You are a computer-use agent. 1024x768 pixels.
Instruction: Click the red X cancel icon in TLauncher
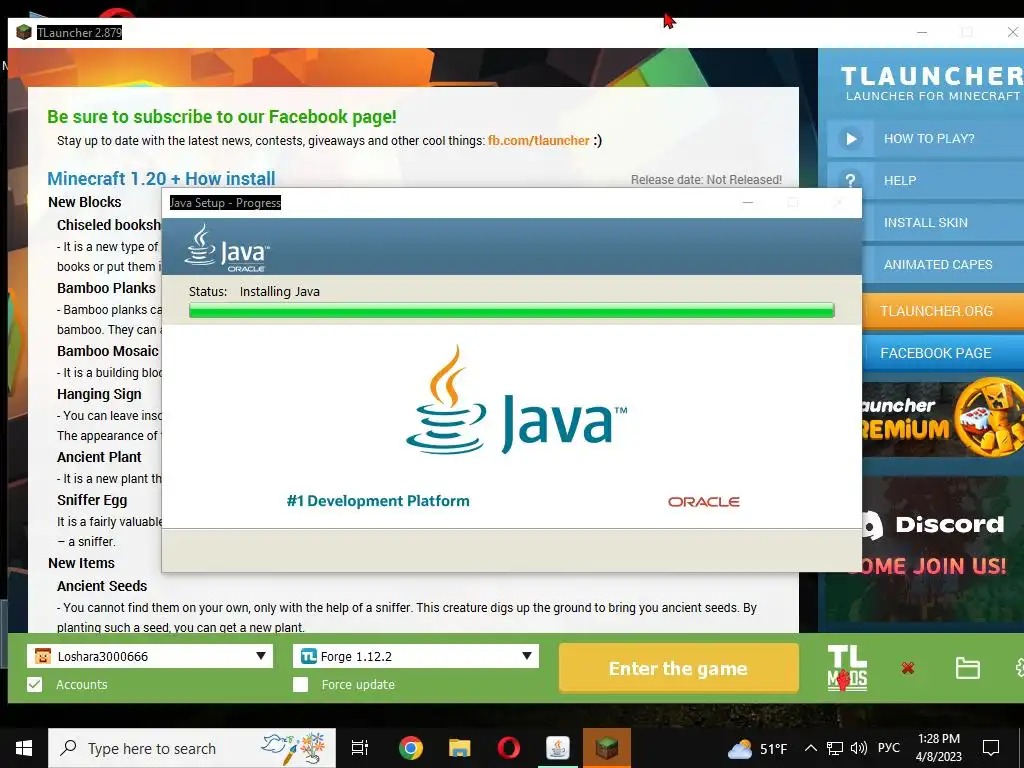coord(907,667)
